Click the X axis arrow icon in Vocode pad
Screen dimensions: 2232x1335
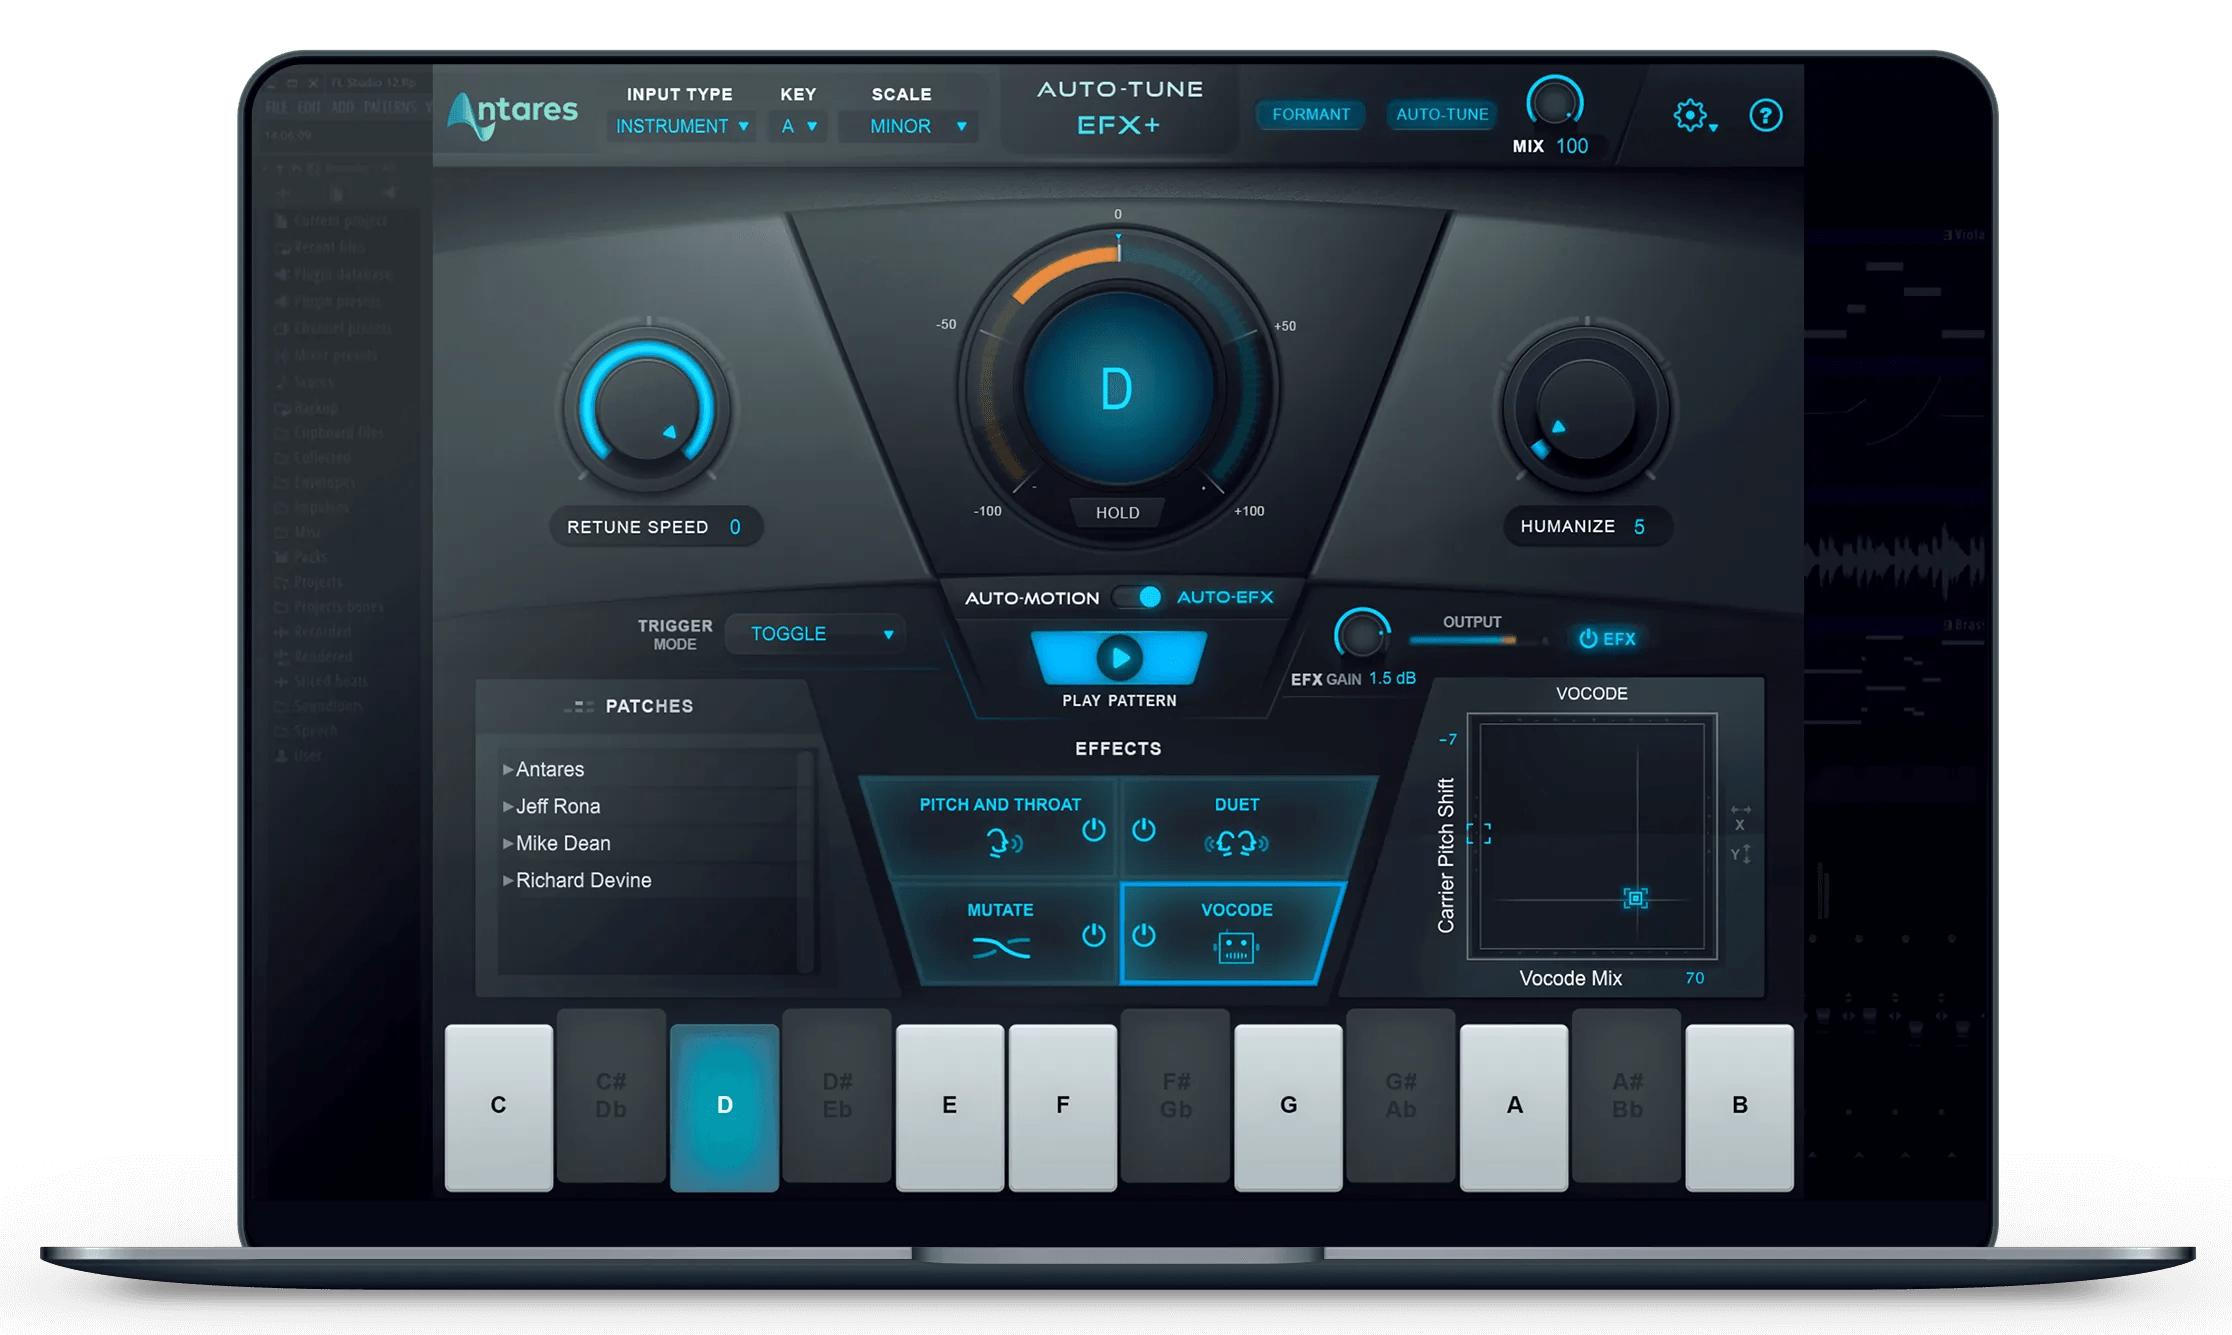pos(1741,817)
